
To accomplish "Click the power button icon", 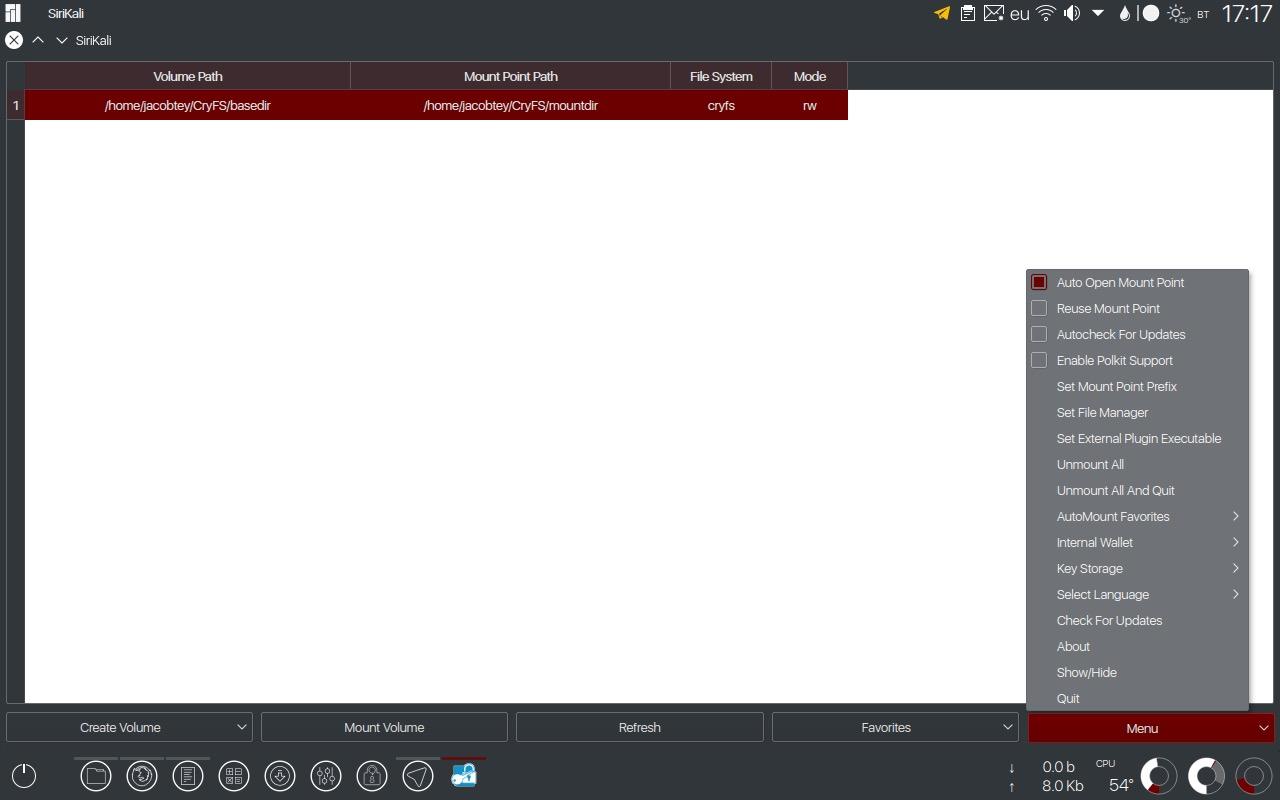I will (24, 776).
